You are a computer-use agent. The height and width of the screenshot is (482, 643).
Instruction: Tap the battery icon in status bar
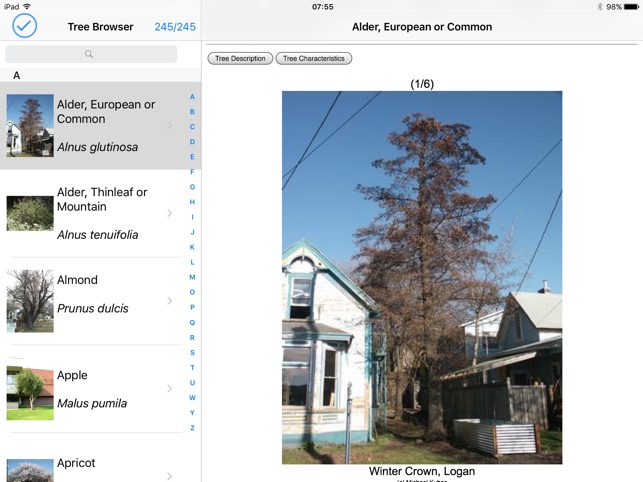tap(631, 7)
